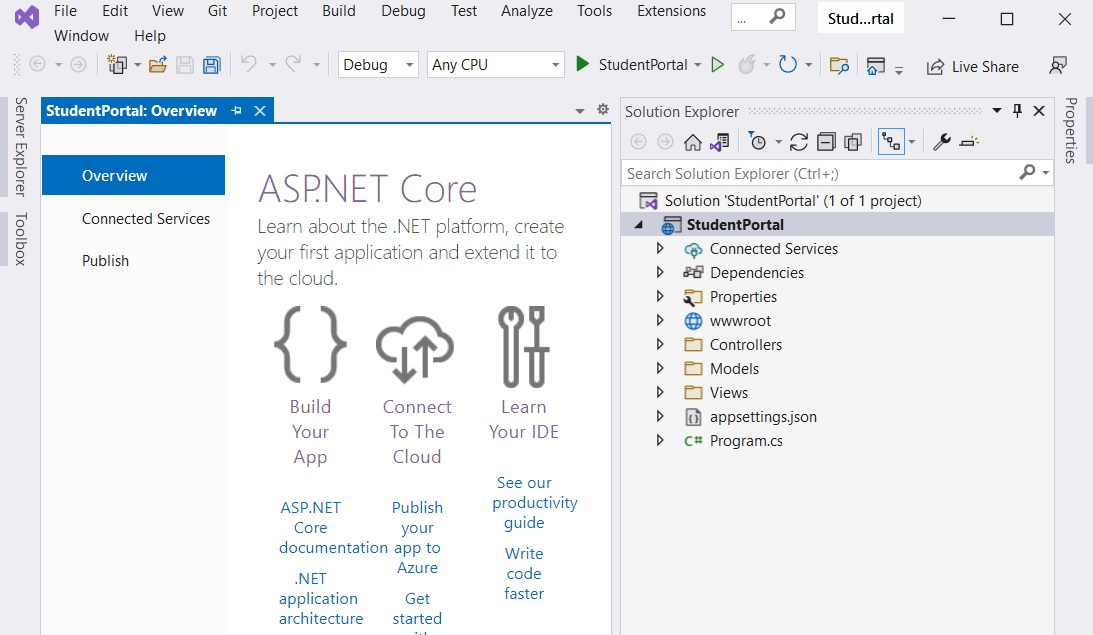Click the Restart circular arrow icon

[x=788, y=65]
